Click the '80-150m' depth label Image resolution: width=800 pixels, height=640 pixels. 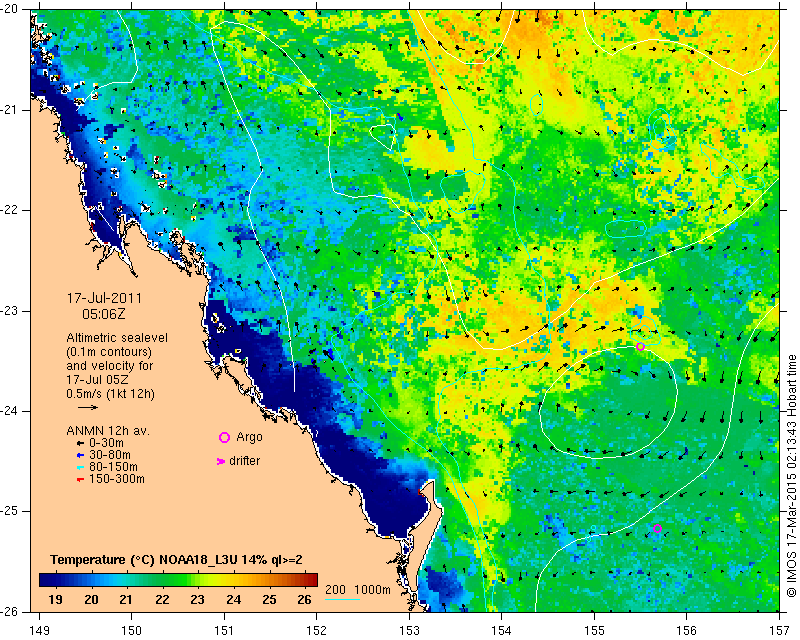(113, 467)
